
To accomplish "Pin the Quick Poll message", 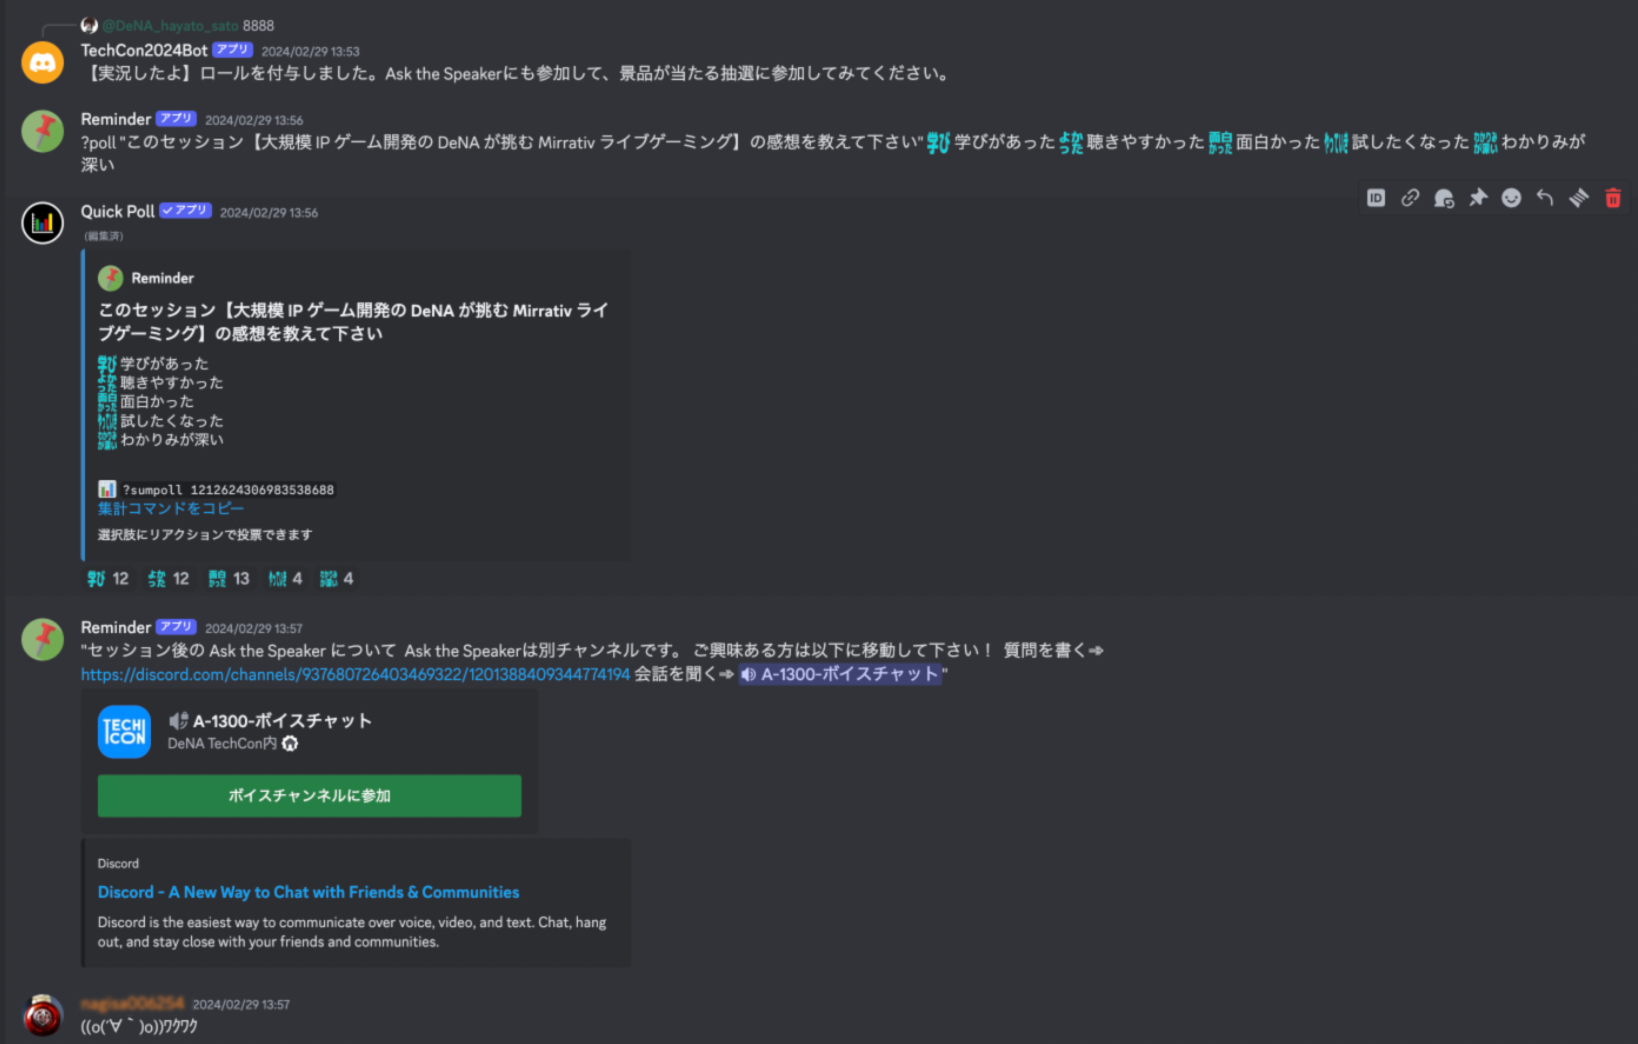I will point(1478,198).
